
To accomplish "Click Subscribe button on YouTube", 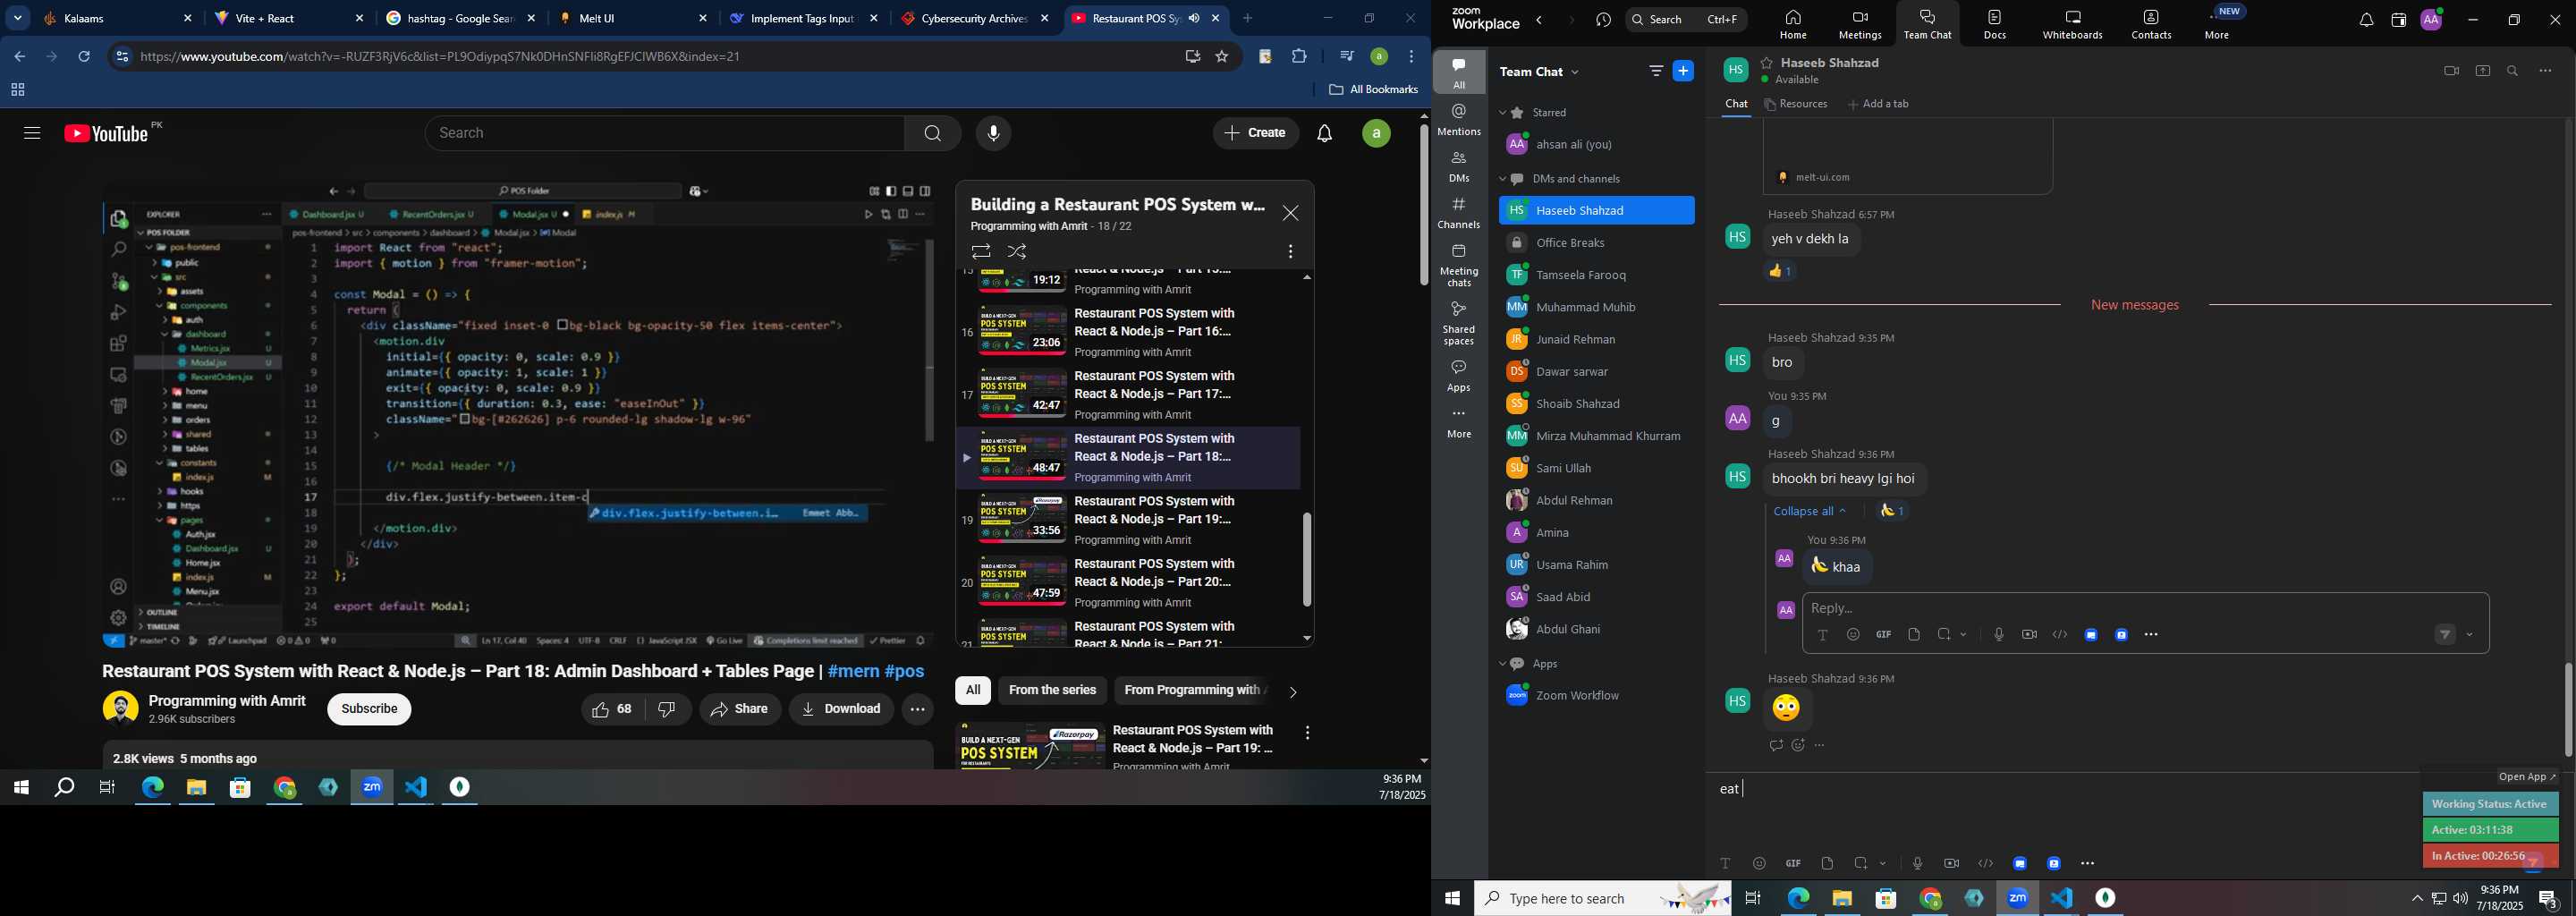I will [369, 709].
